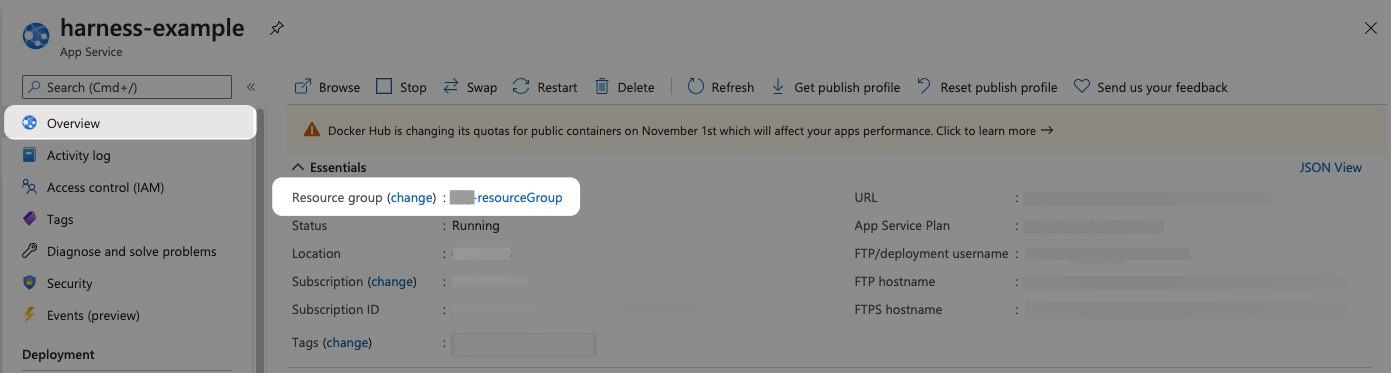Pin the harness-example app service

pyautogui.click(x=276, y=29)
